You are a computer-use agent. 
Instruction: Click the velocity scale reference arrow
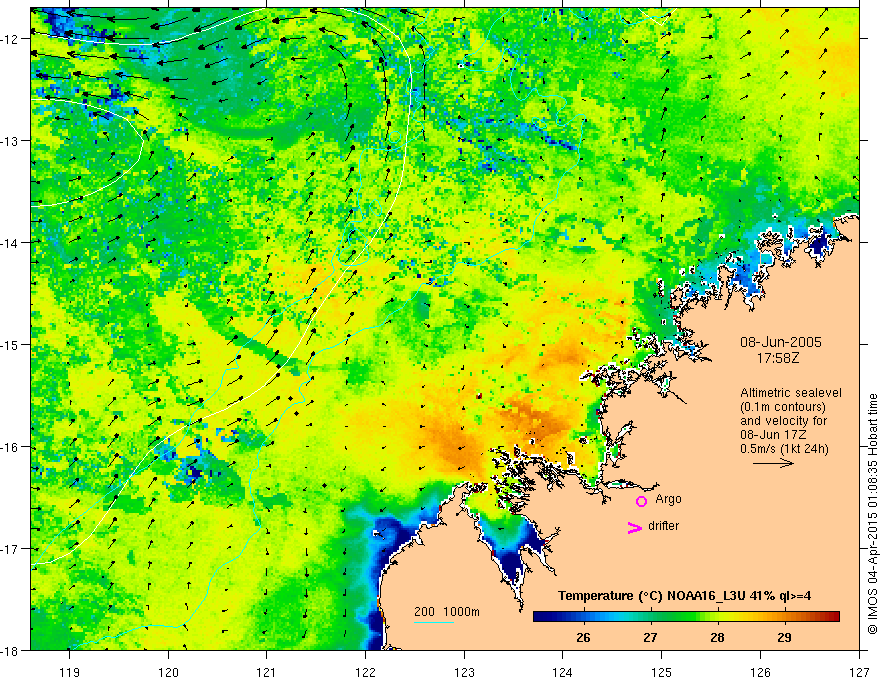pos(773,463)
